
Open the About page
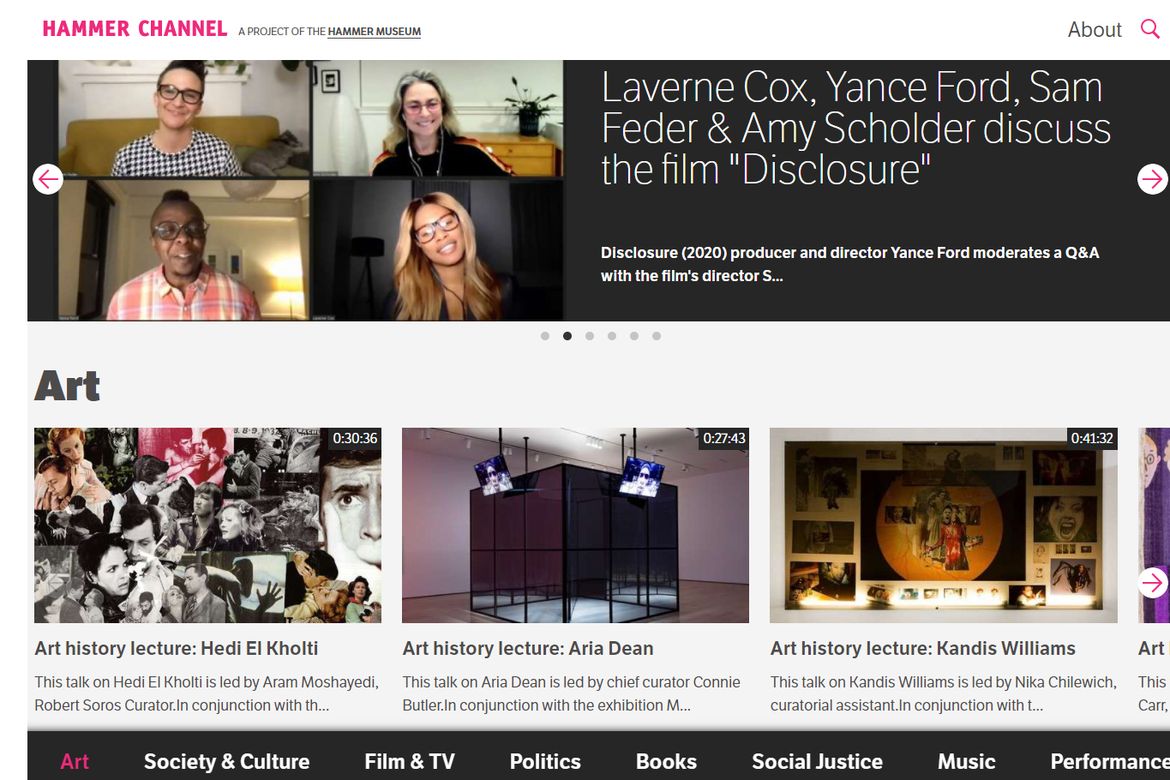click(1094, 30)
